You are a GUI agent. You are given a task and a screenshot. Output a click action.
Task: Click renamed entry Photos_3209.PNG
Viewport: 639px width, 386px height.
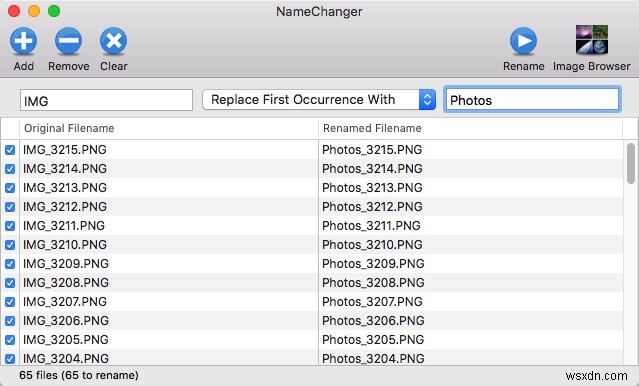[373, 264]
